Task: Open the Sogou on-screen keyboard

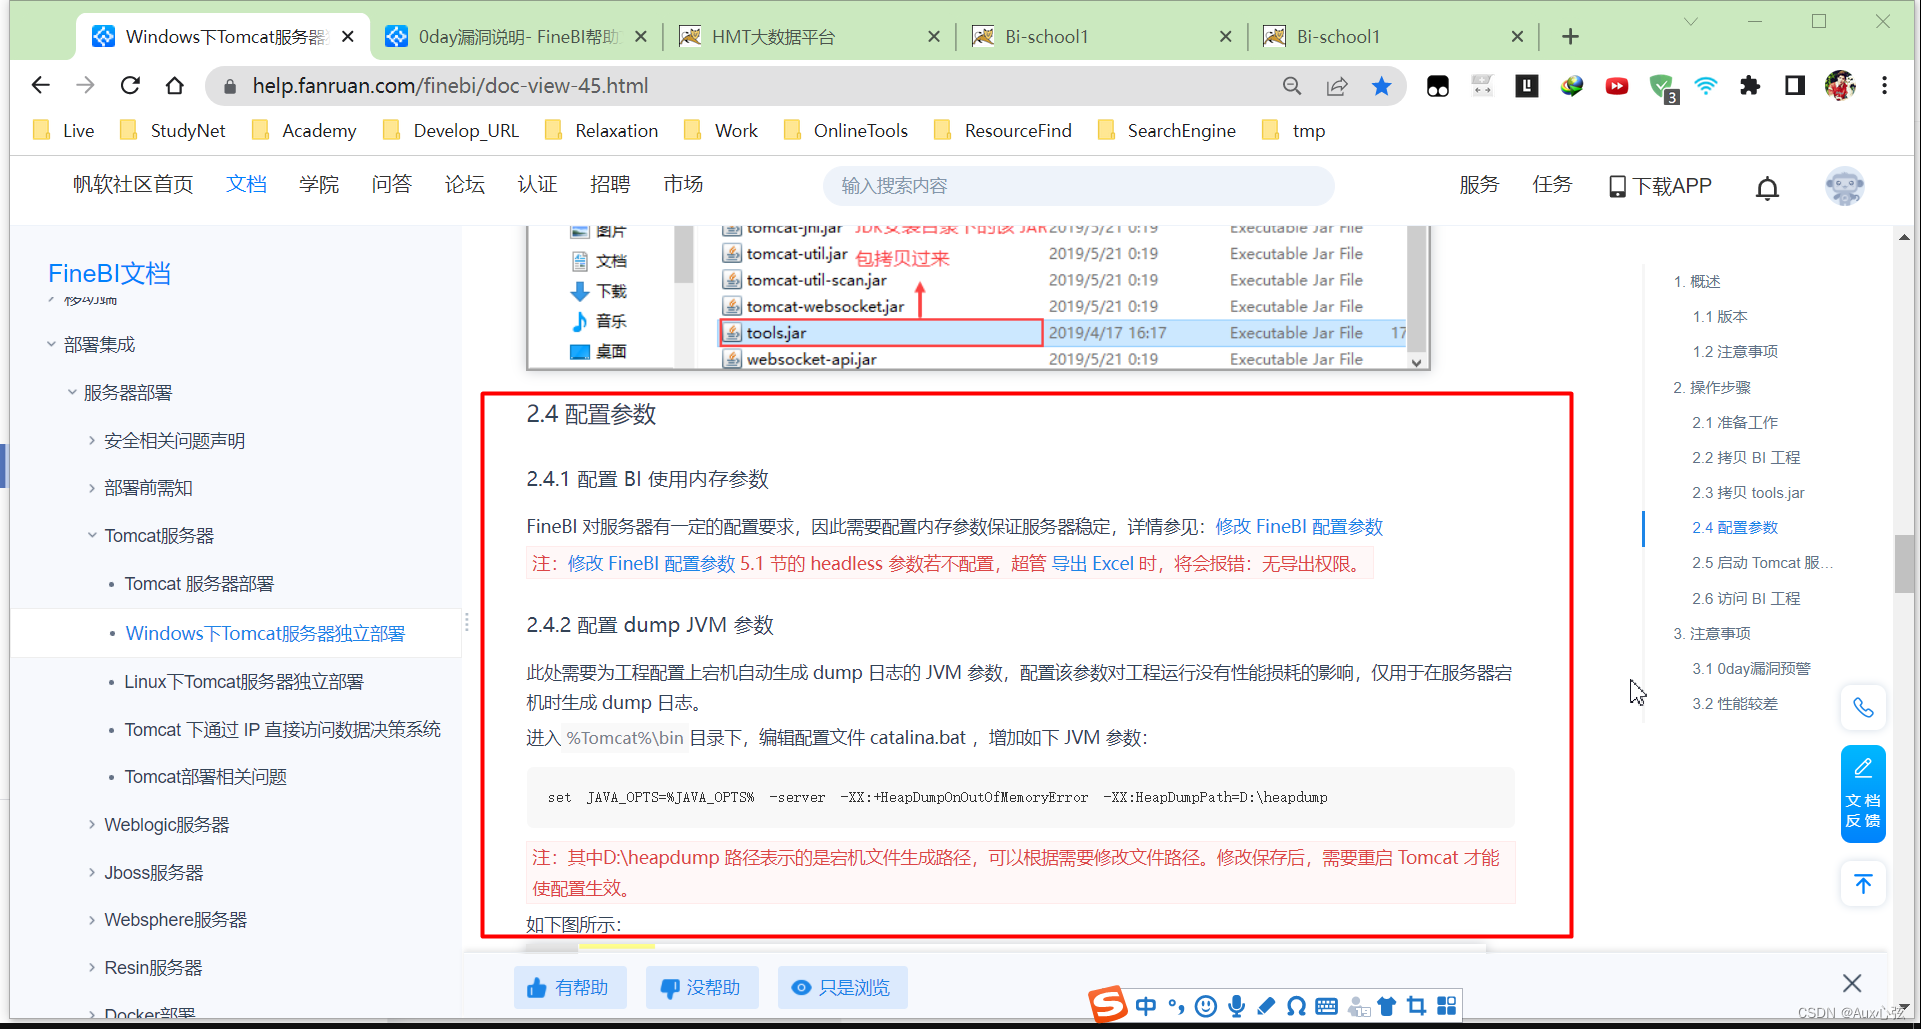Action: (x=1326, y=1006)
